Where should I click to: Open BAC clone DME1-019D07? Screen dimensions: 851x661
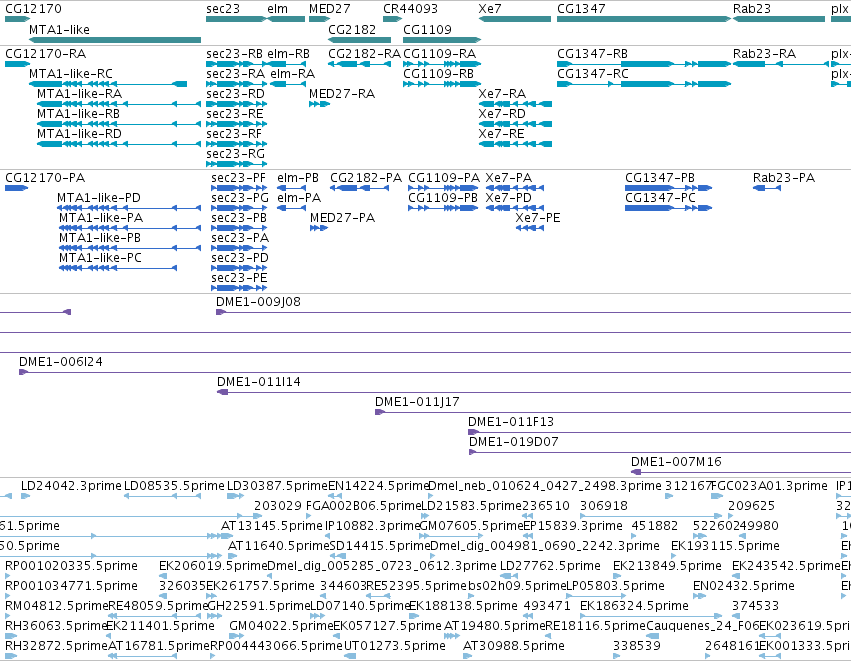click(x=660, y=453)
